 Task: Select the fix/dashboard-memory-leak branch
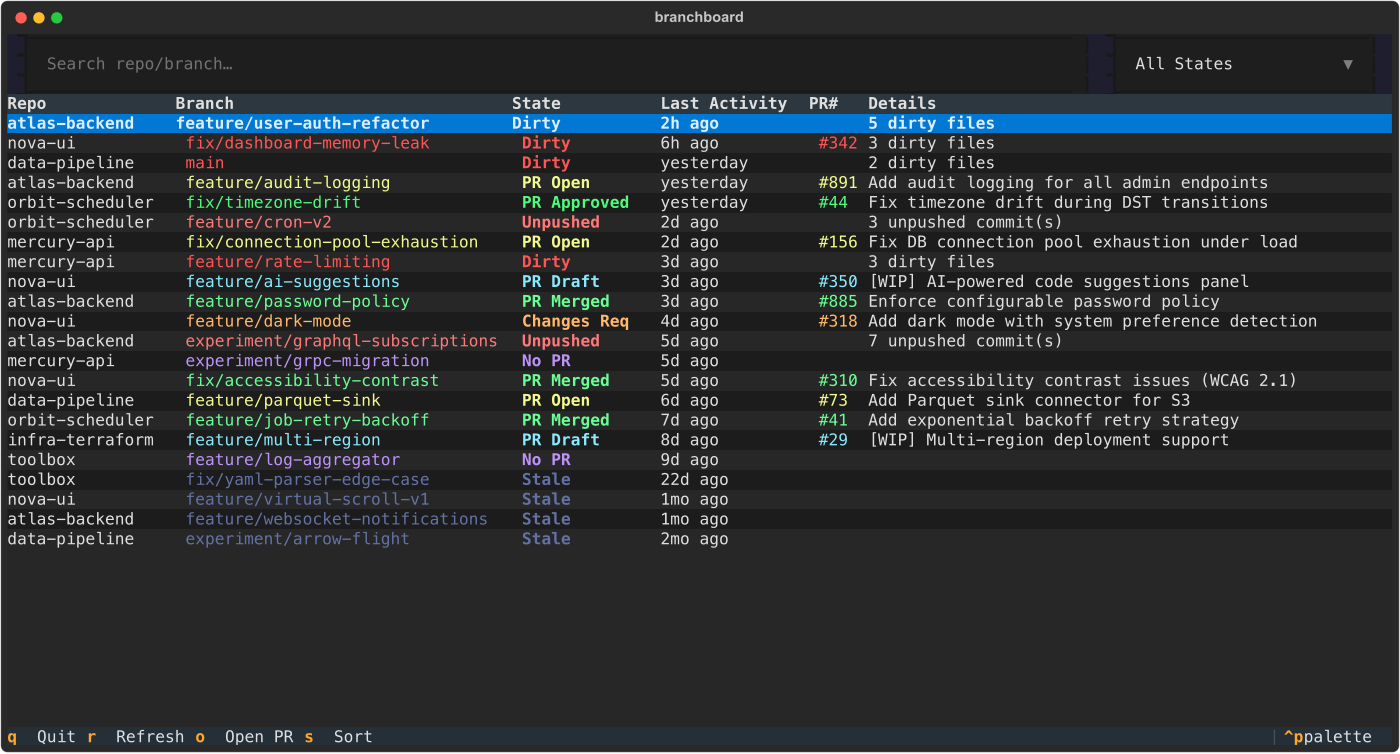pos(308,143)
